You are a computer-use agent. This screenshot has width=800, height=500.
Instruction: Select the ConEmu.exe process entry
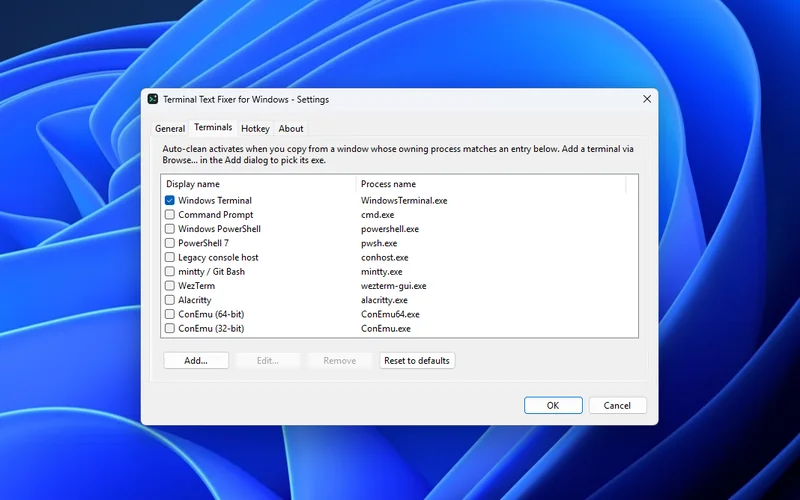[386, 329]
